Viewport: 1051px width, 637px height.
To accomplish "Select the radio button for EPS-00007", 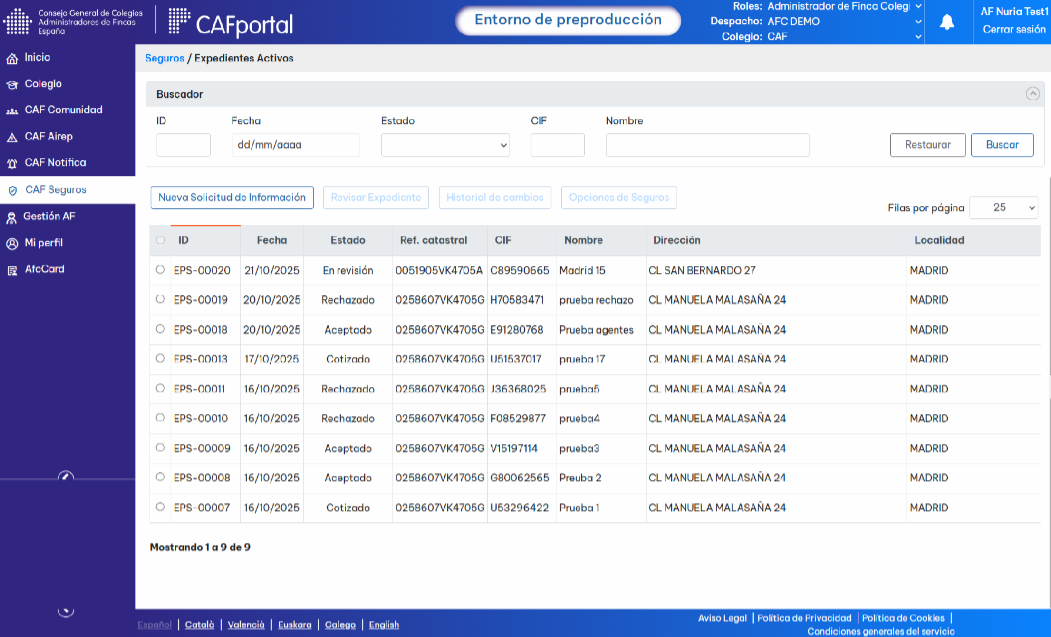I will [x=160, y=507].
